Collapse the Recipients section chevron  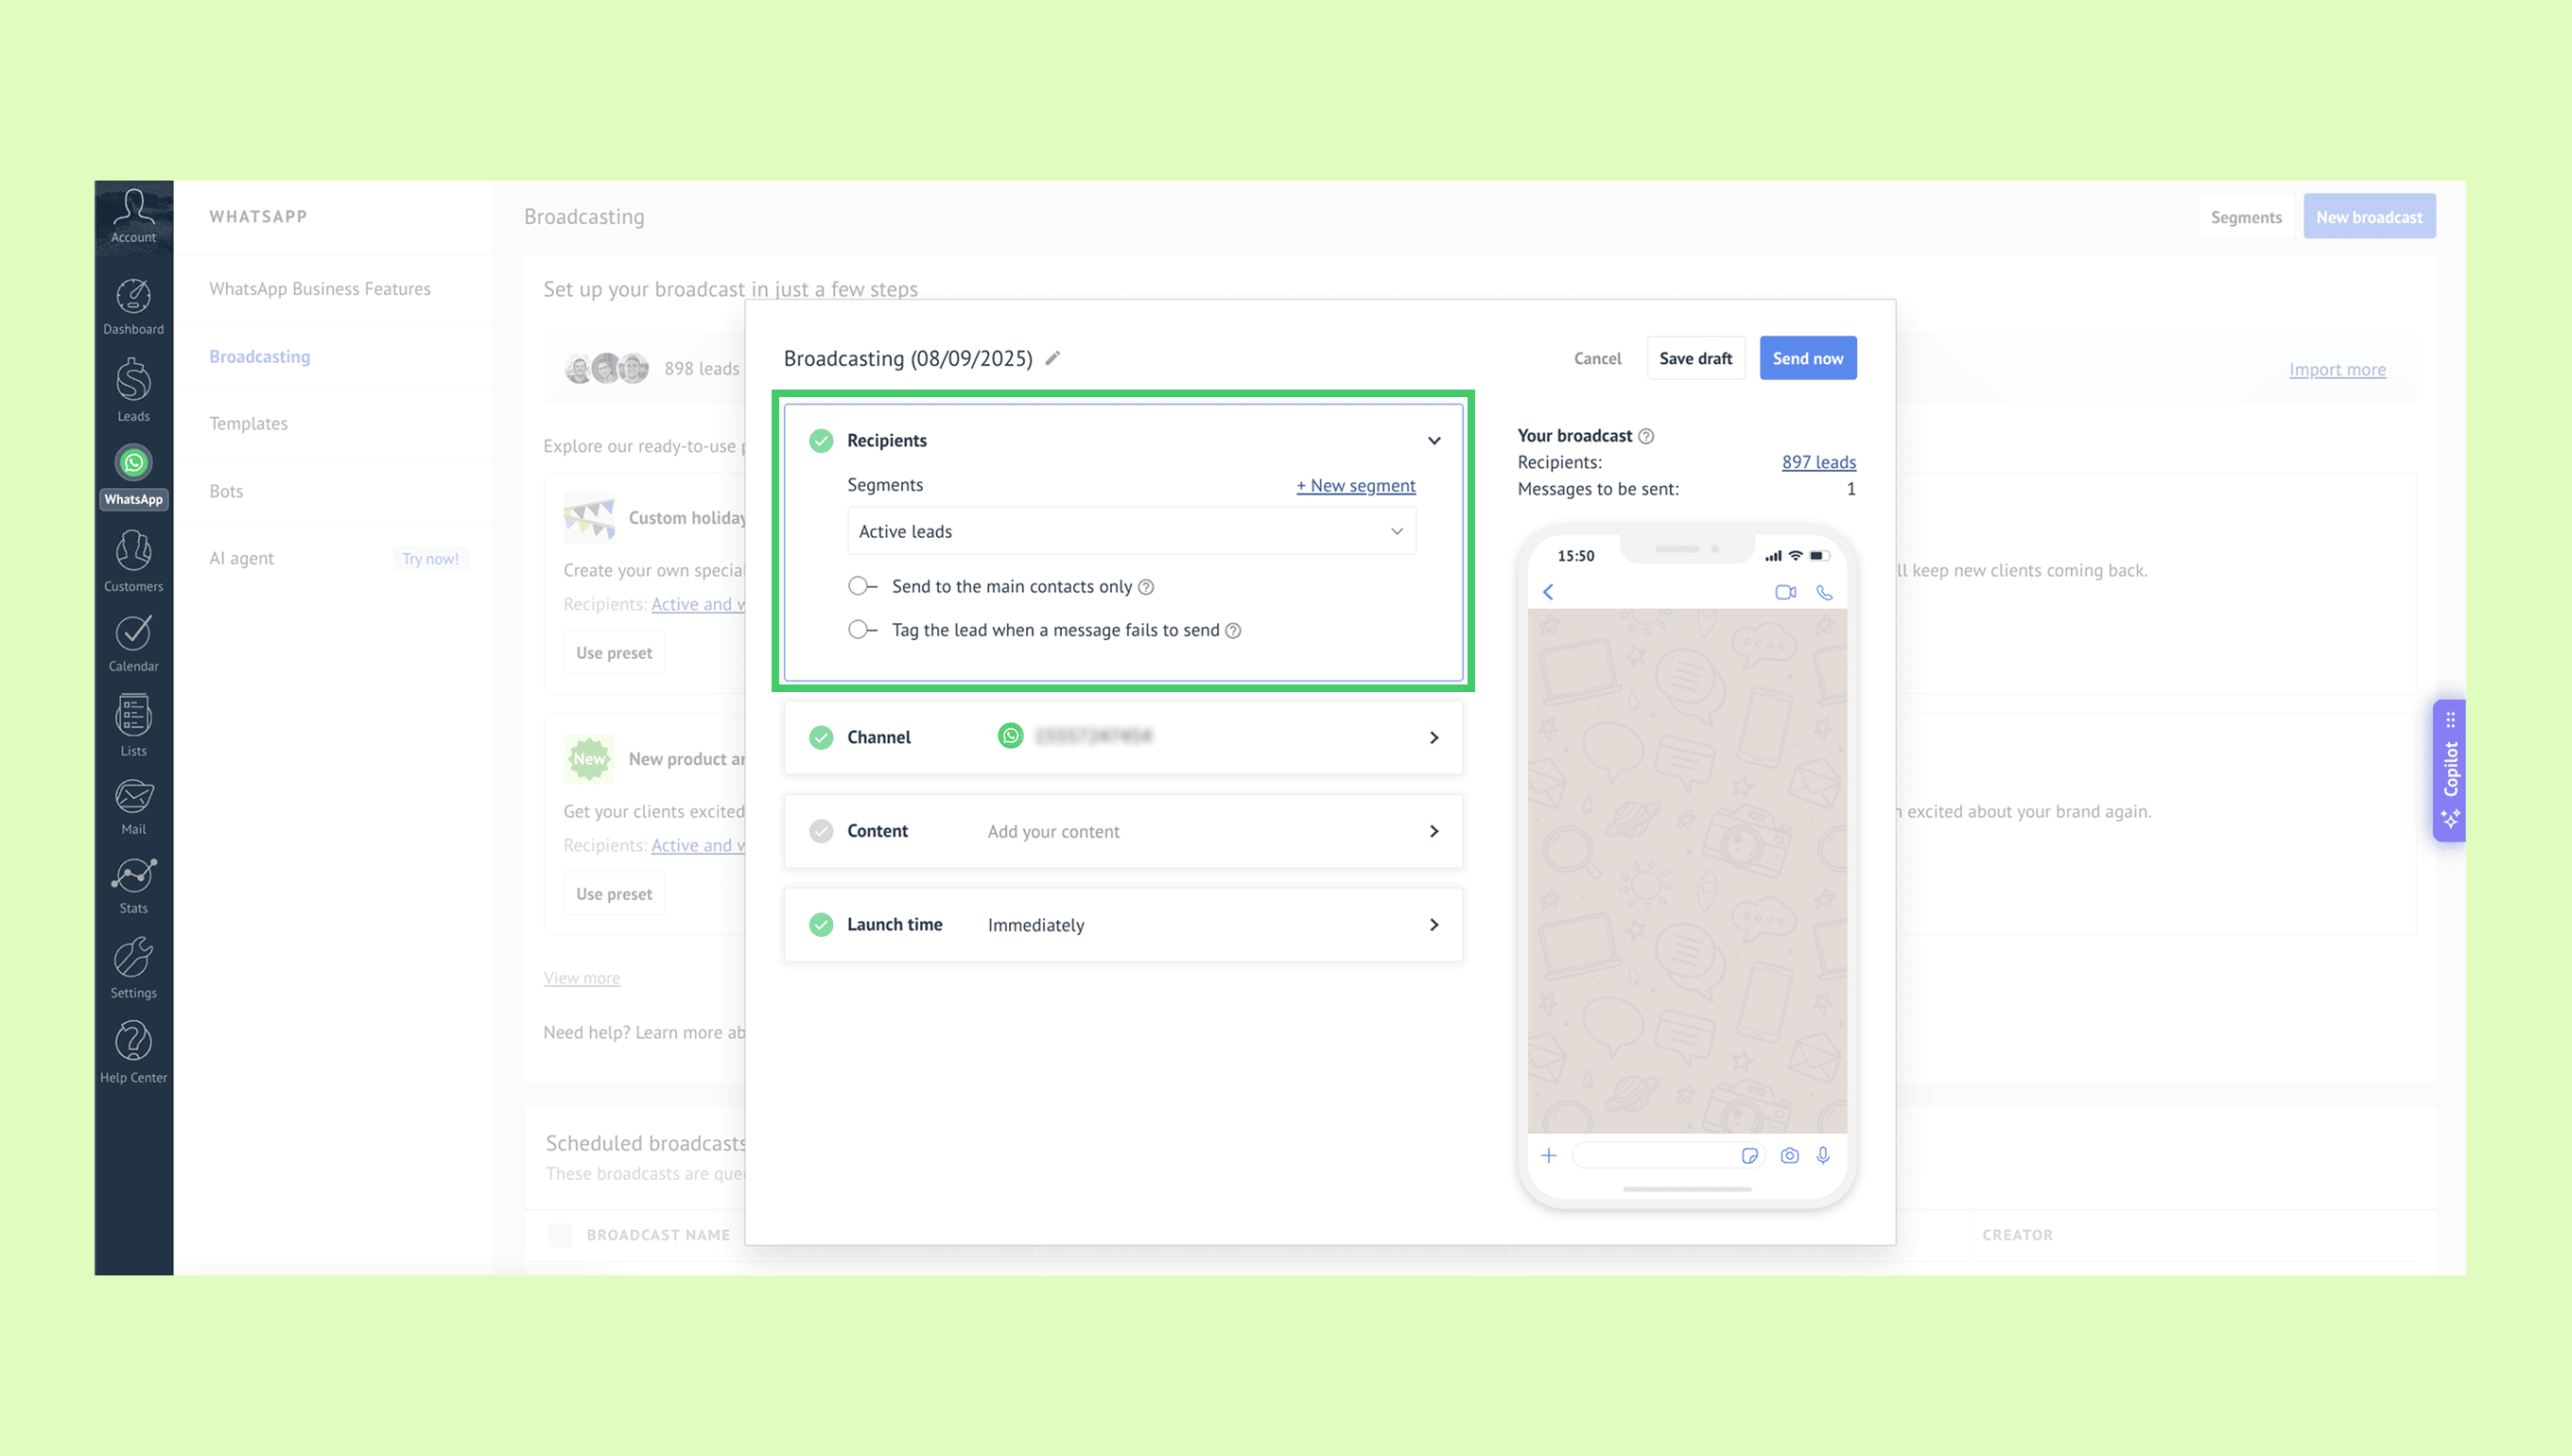click(x=1433, y=441)
